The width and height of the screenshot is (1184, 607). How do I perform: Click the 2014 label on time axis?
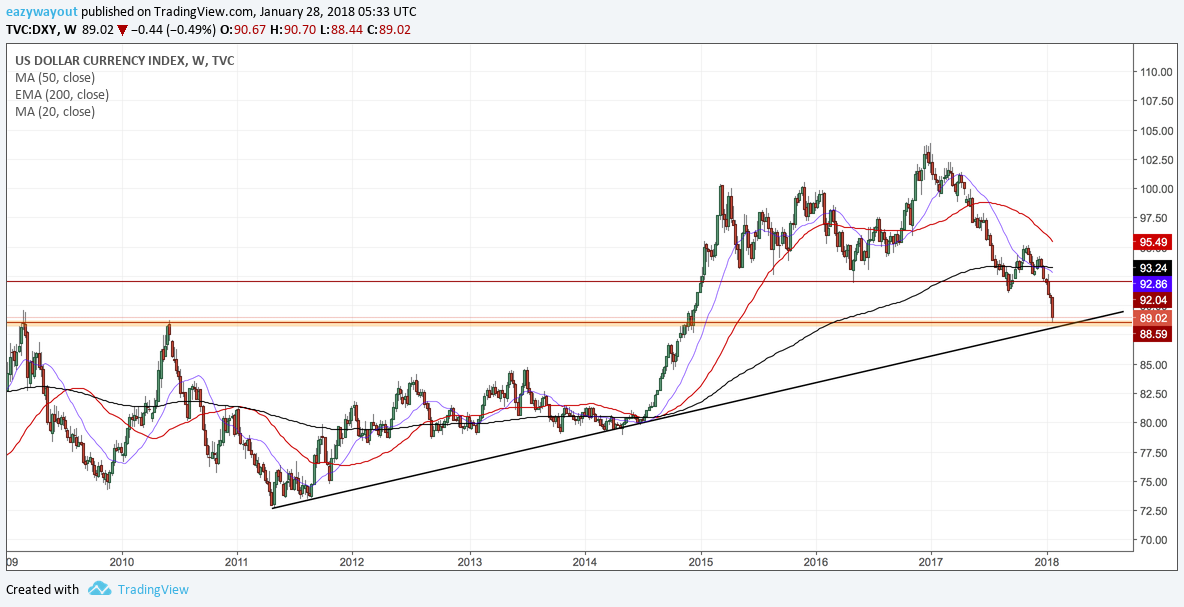tap(584, 562)
